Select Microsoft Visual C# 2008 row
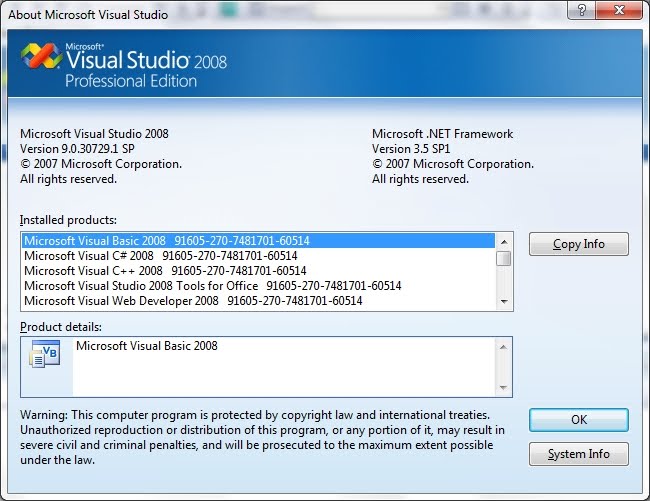 tap(259, 256)
